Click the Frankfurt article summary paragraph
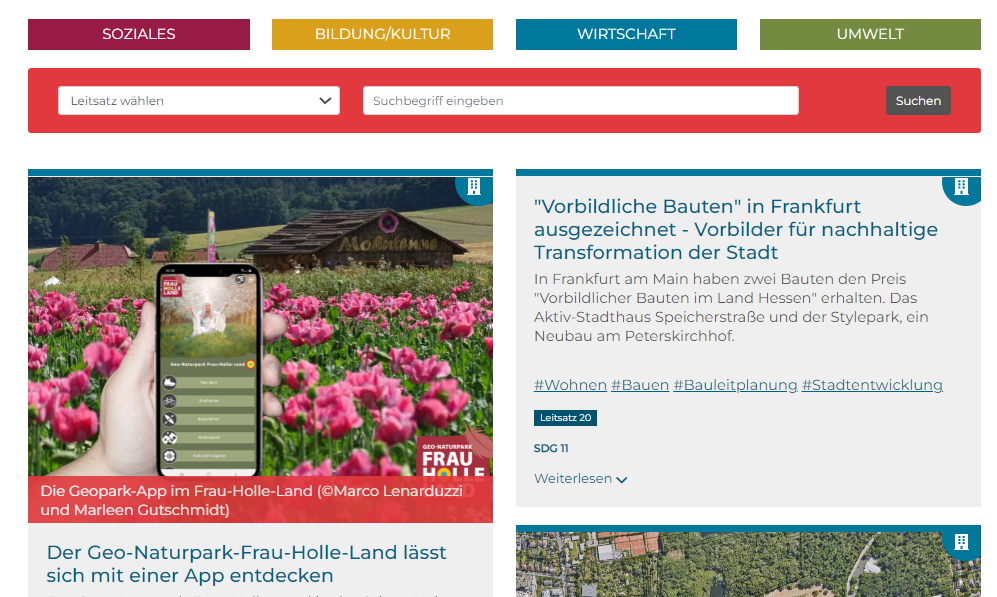The height and width of the screenshot is (597, 997). [731, 308]
